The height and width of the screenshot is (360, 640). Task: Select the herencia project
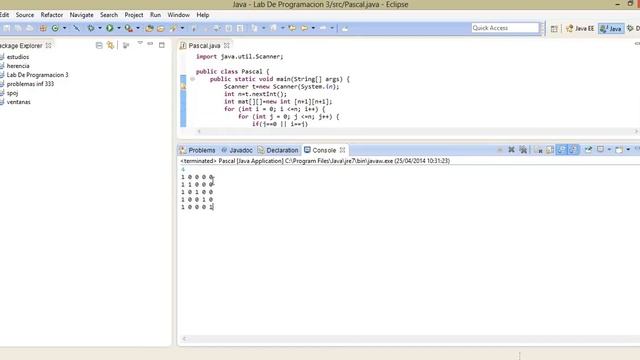pos(18,66)
